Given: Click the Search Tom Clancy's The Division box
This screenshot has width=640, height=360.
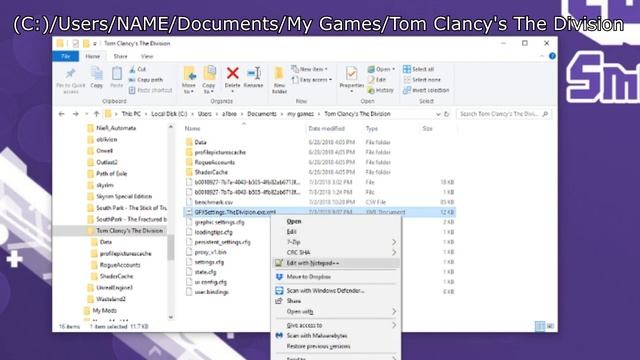Looking at the screenshot, I should pyautogui.click(x=504, y=114).
